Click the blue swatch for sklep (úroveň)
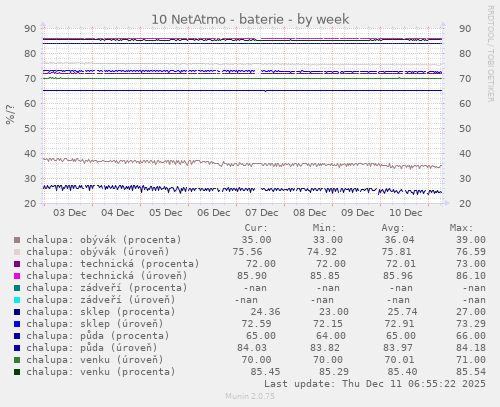This screenshot has width=500, height=407. tap(17, 324)
